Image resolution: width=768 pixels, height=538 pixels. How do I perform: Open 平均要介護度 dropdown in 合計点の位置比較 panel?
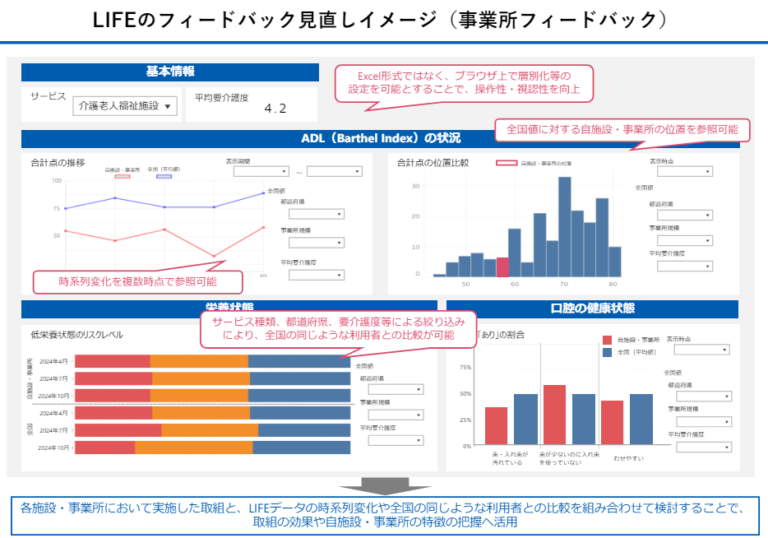coord(685,267)
